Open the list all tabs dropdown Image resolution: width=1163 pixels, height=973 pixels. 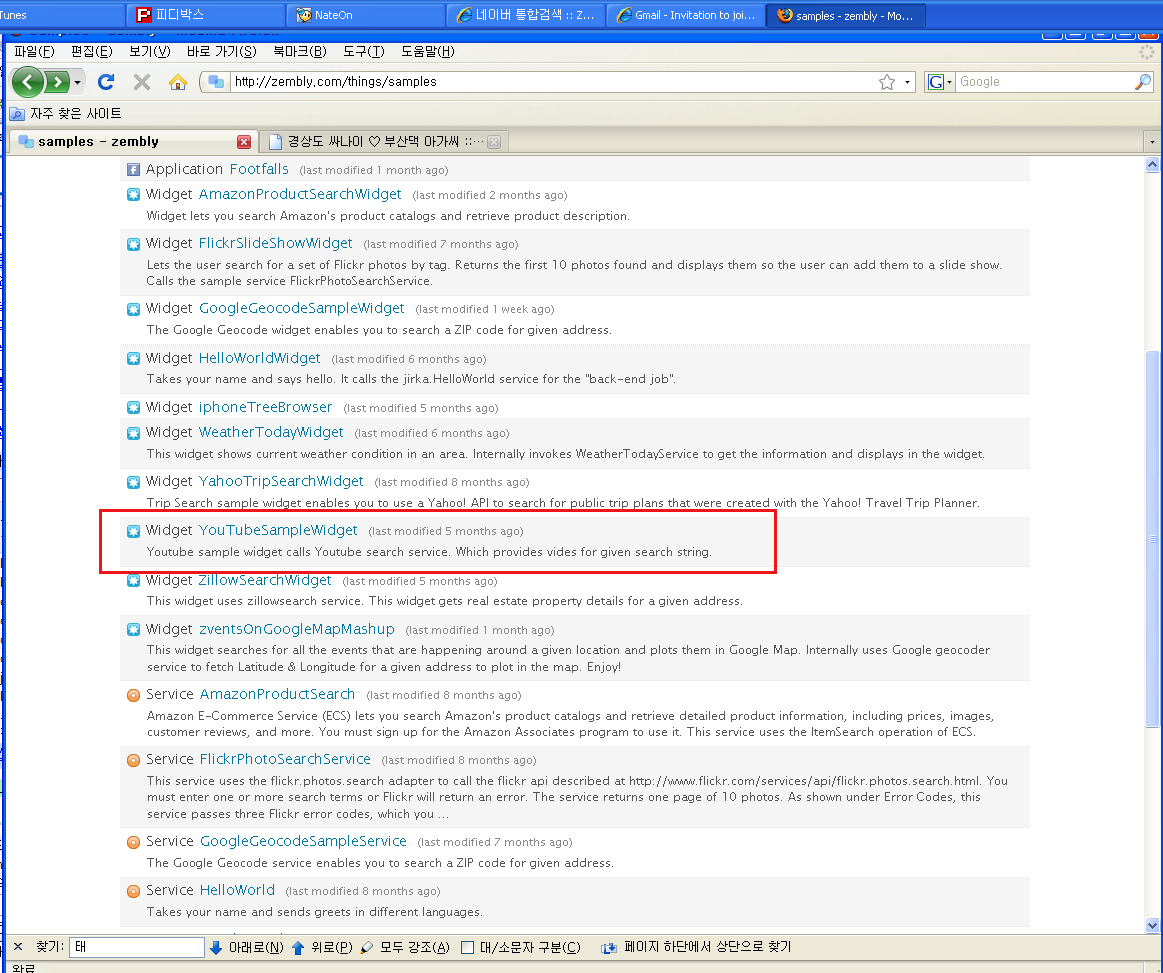(x=1152, y=142)
